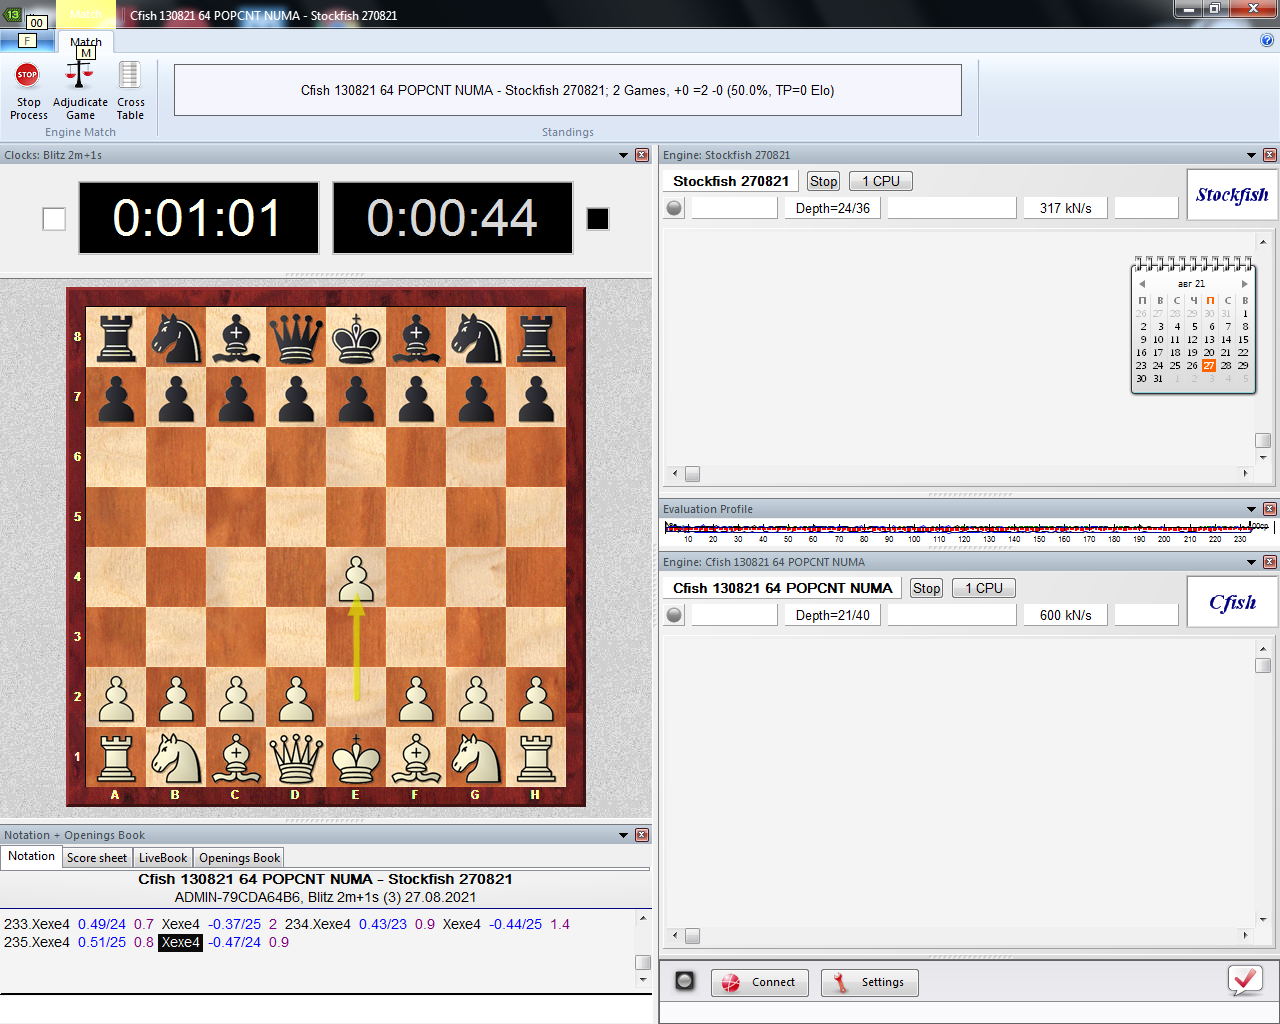Screen dimensions: 1280x1024
Task: Click the green application icon in the title bar
Action: (x=13, y=15)
